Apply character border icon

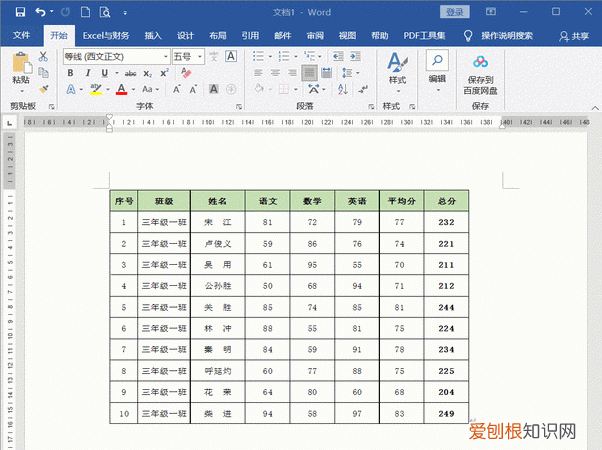click(x=231, y=56)
